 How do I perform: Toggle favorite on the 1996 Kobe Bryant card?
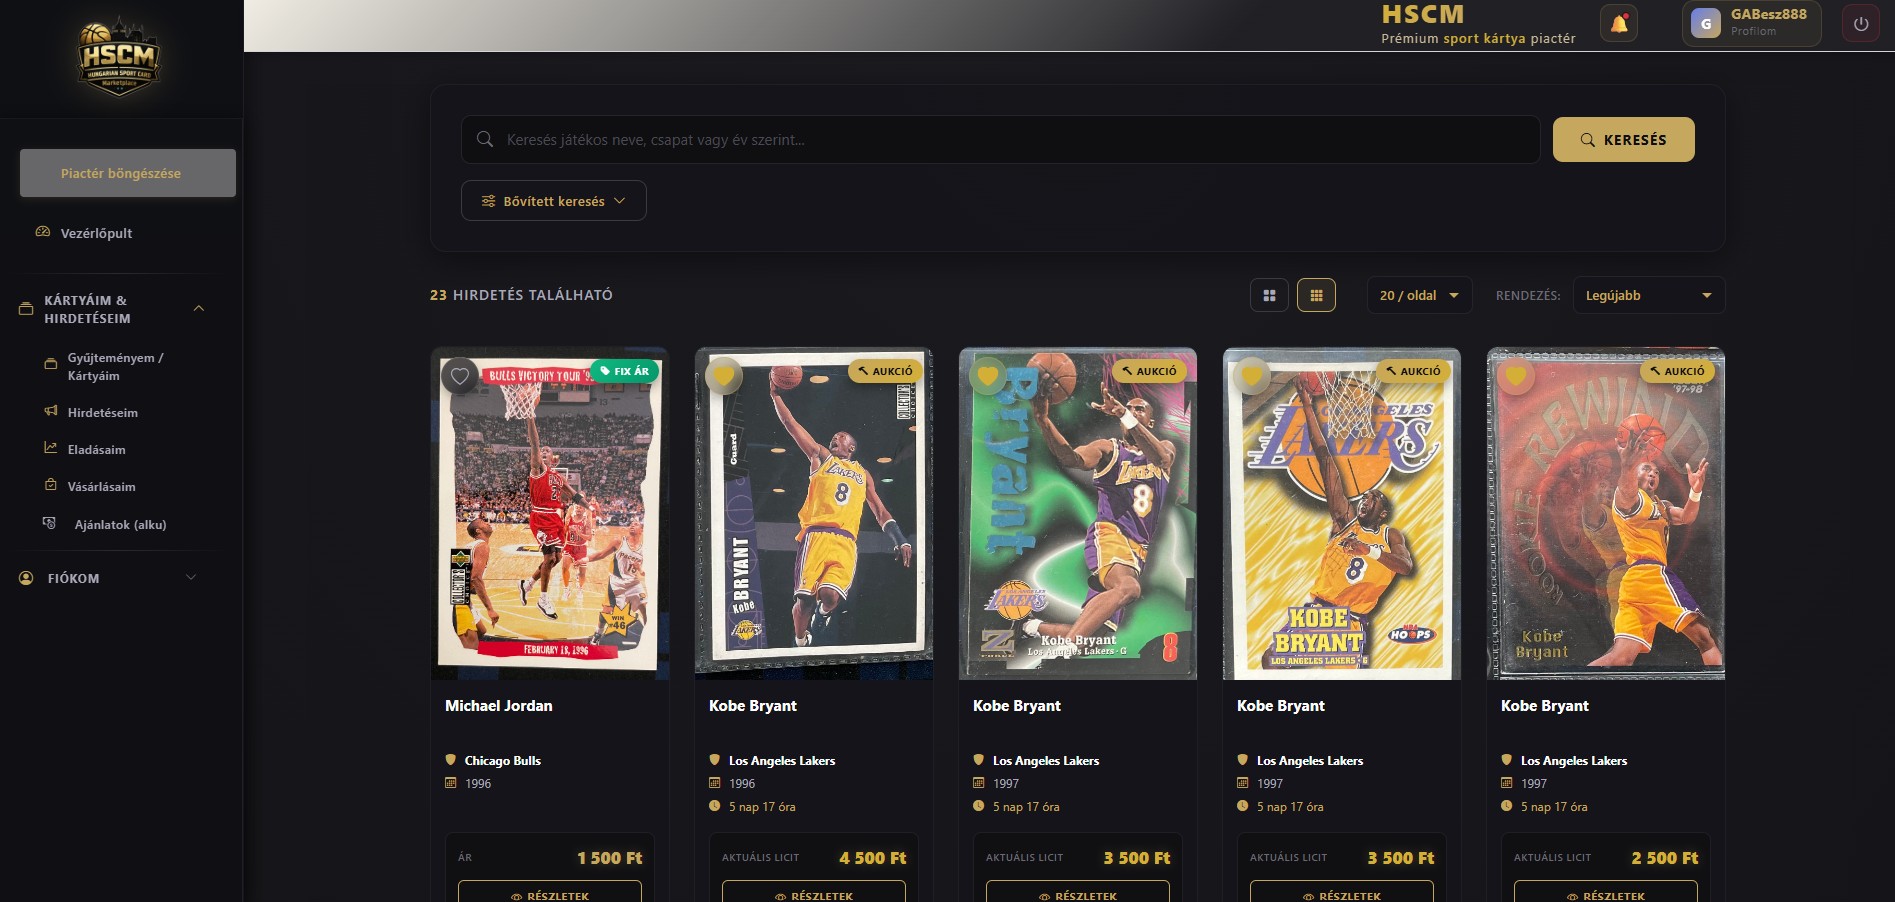tap(724, 376)
